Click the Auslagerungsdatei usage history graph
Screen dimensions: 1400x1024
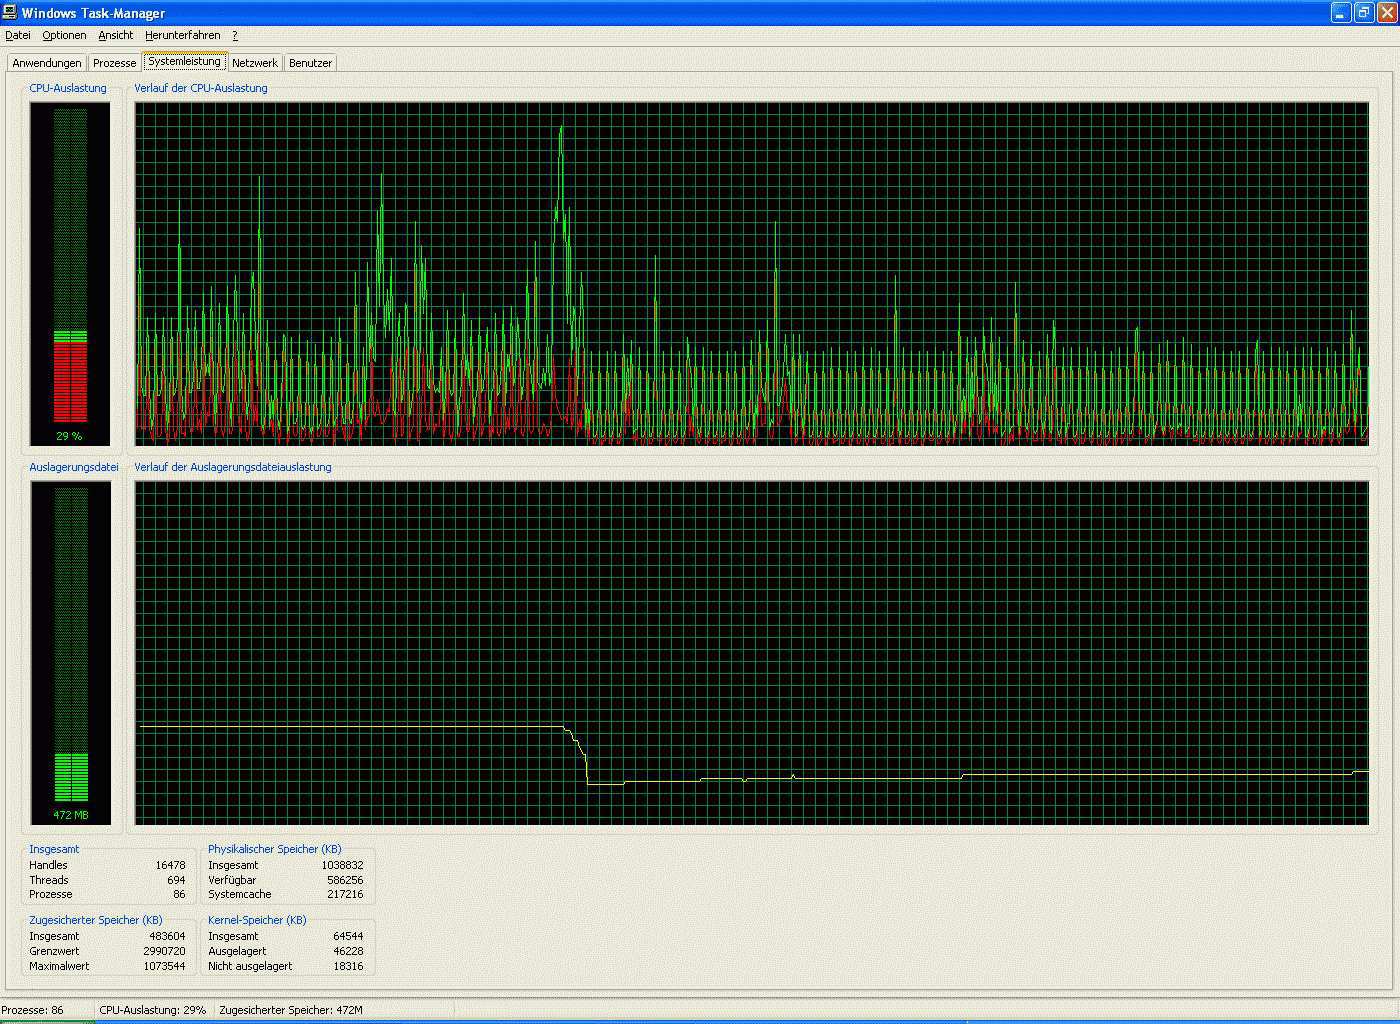tap(751, 652)
